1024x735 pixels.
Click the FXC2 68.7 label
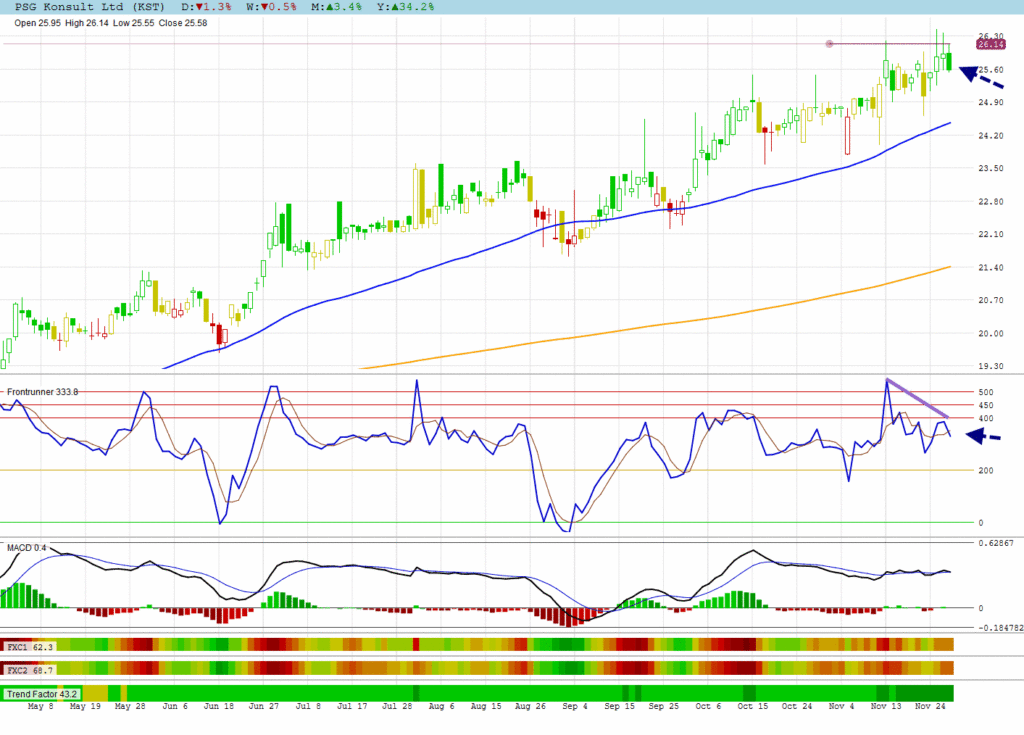pos(30,668)
